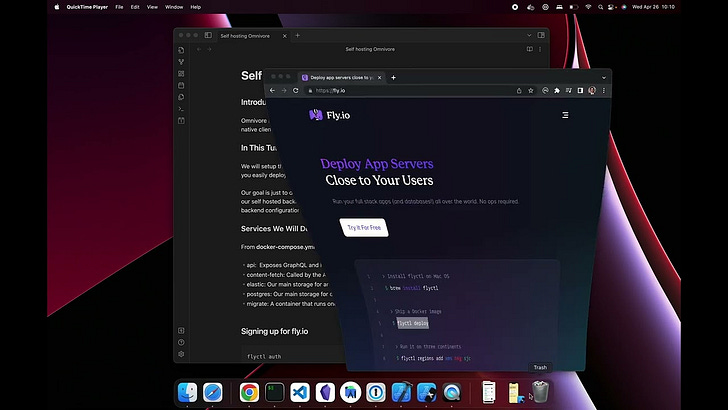Click Chrome back arrow

tap(273, 91)
